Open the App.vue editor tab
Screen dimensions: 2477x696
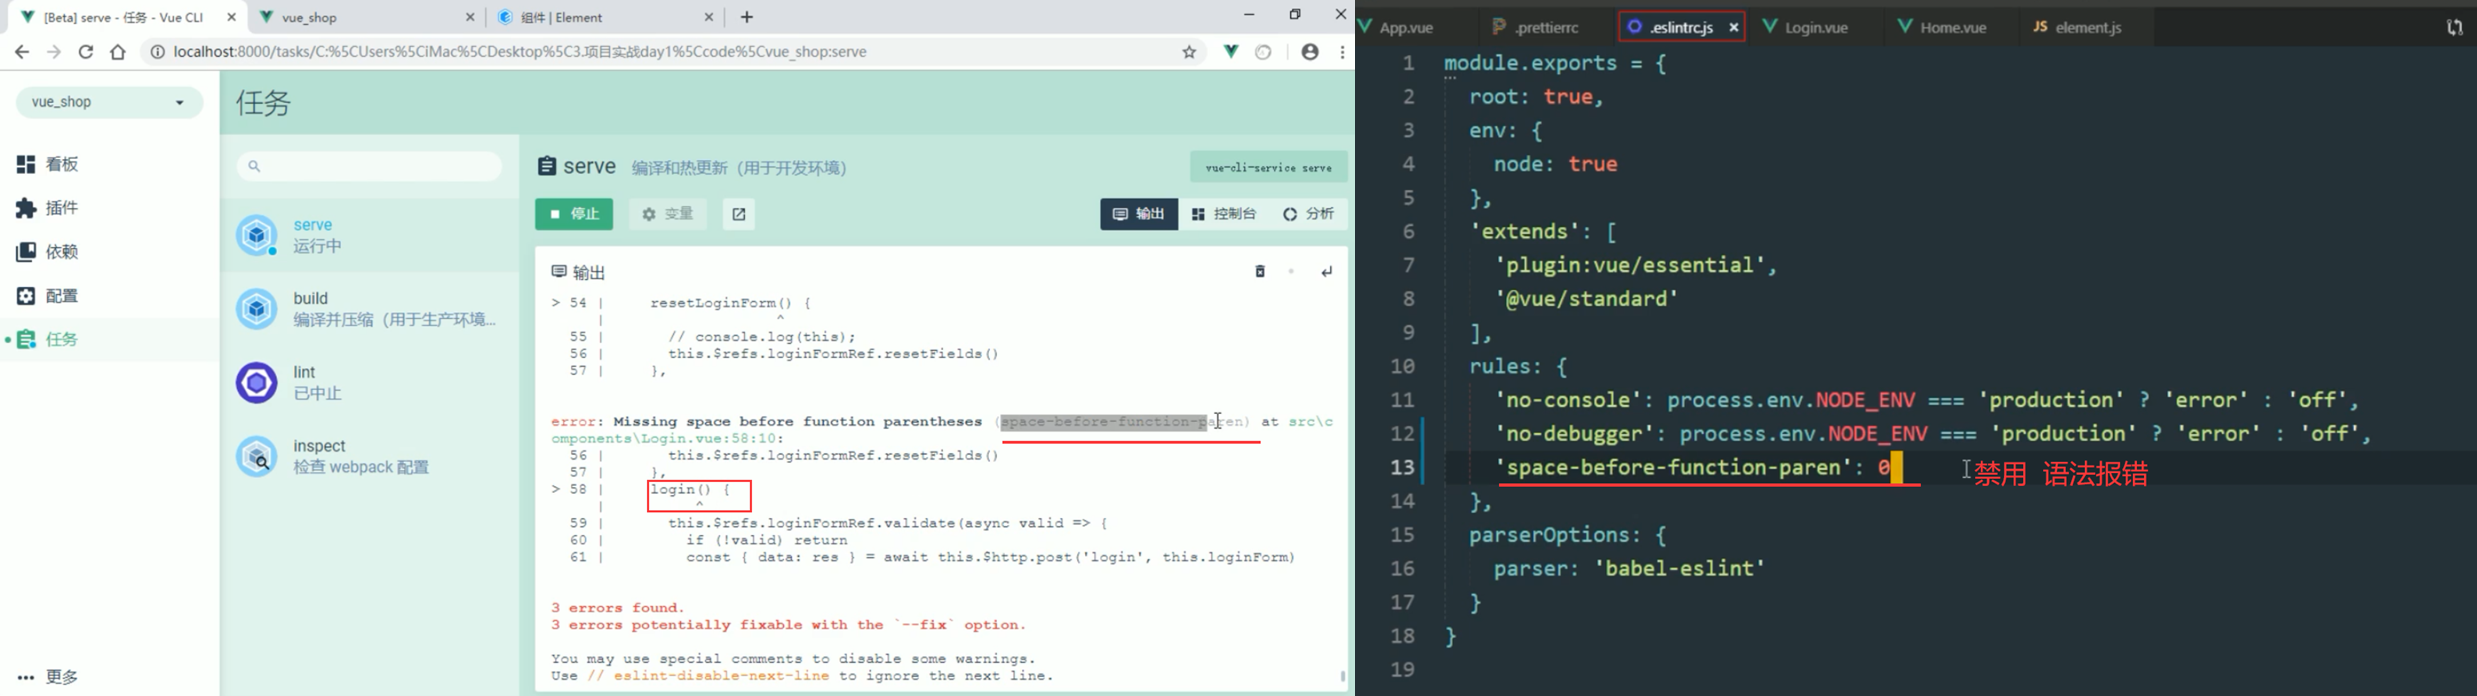click(1406, 28)
